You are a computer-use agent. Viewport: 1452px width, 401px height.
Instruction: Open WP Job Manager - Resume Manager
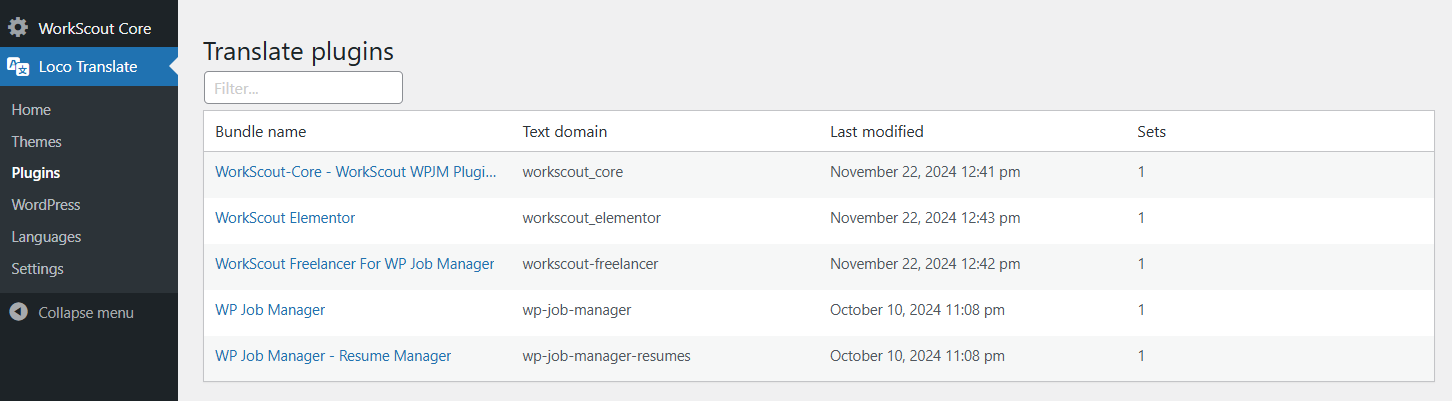coord(333,356)
